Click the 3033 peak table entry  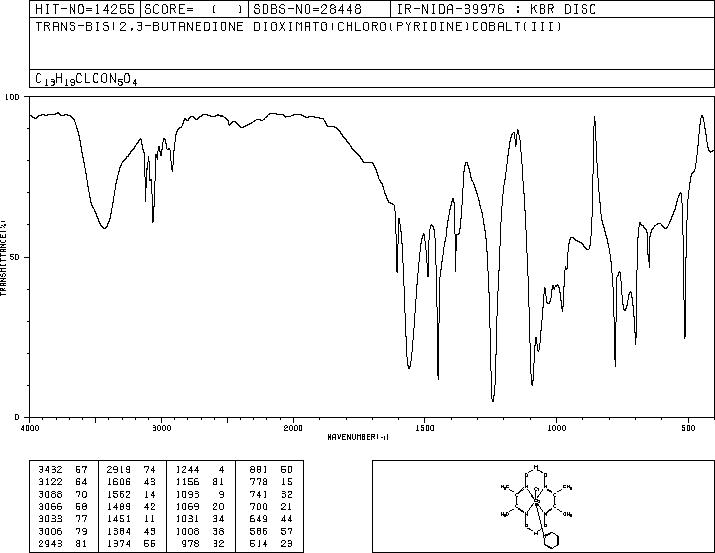63,519
